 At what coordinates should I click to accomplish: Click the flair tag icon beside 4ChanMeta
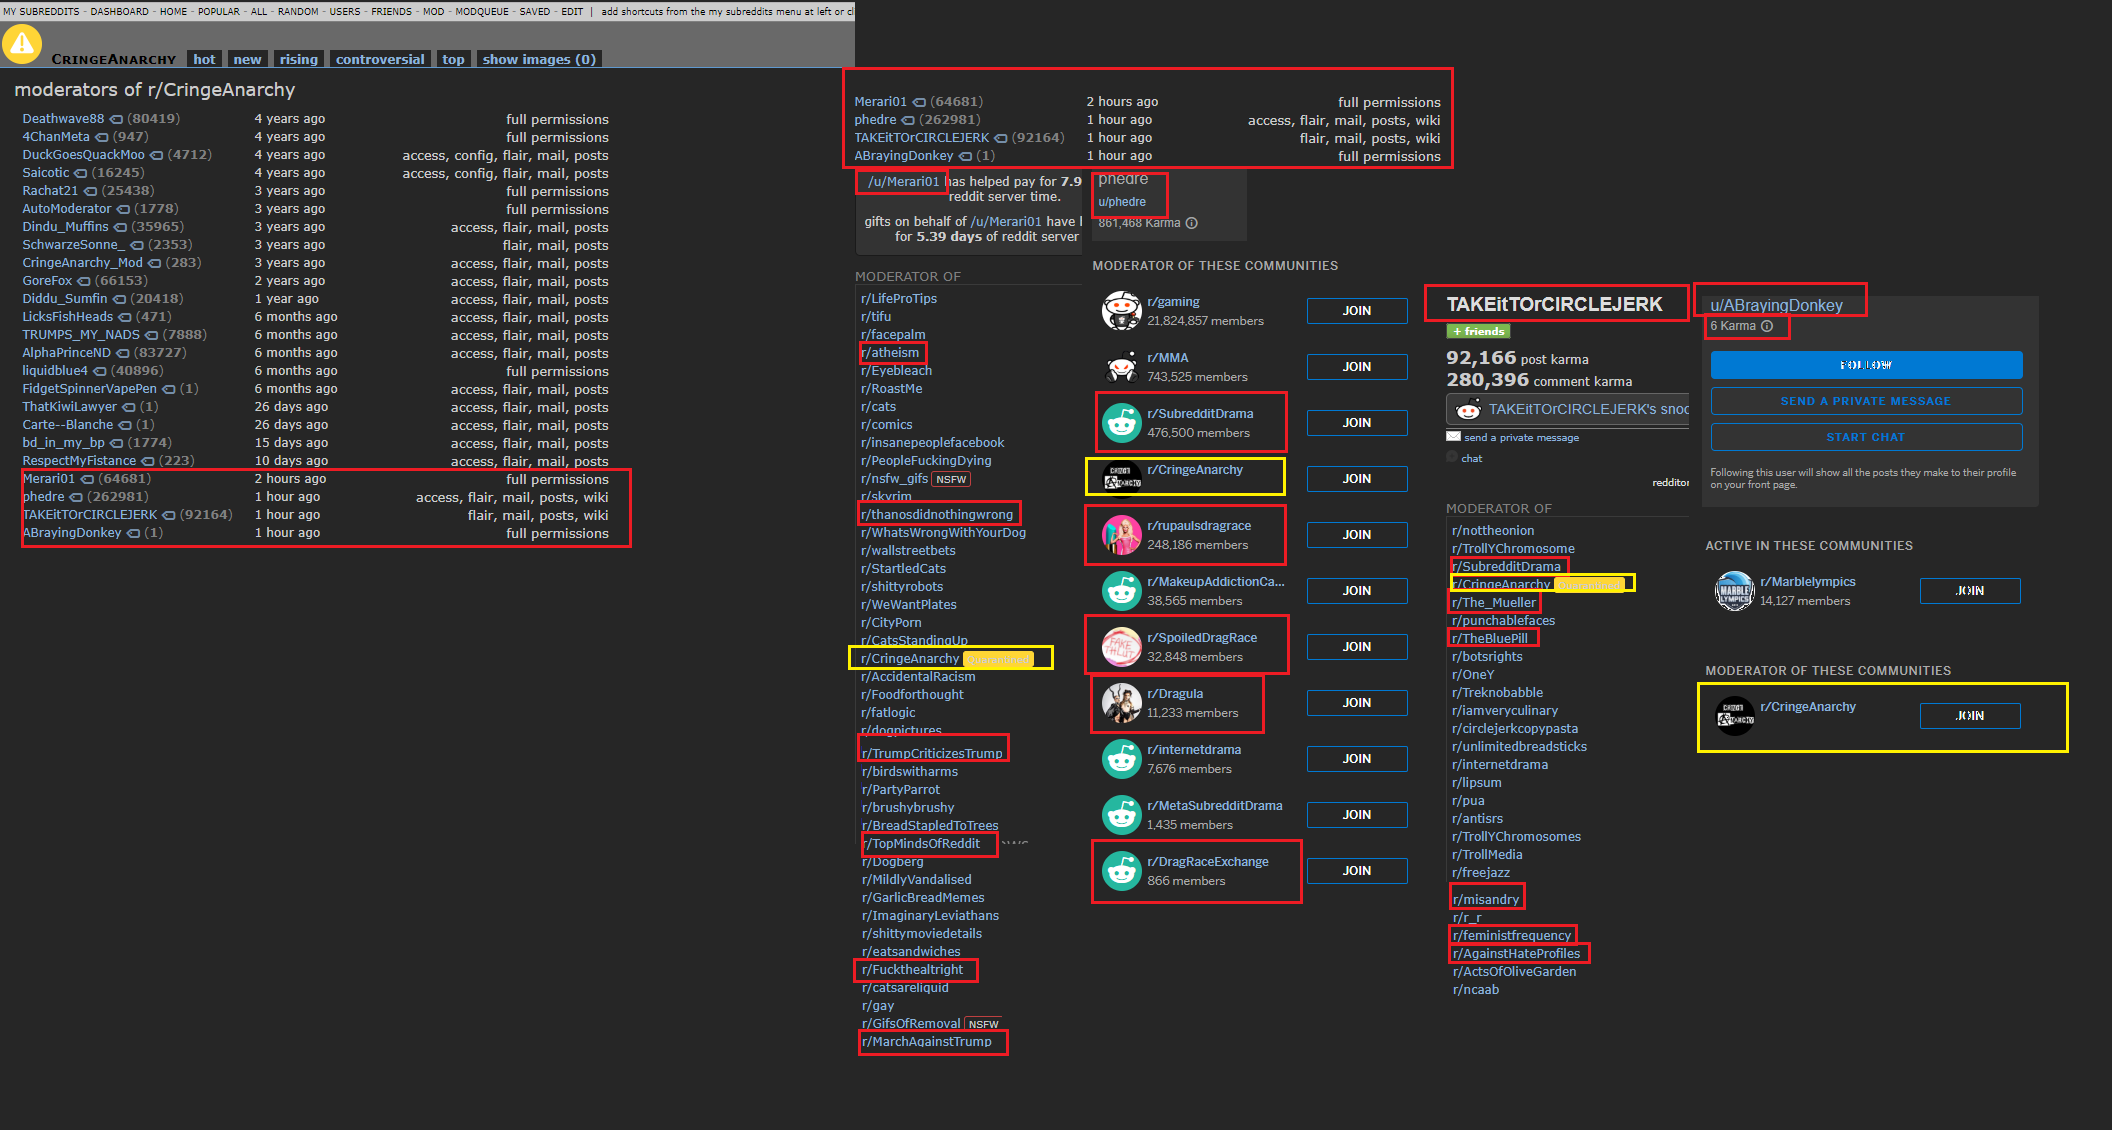[x=101, y=137]
